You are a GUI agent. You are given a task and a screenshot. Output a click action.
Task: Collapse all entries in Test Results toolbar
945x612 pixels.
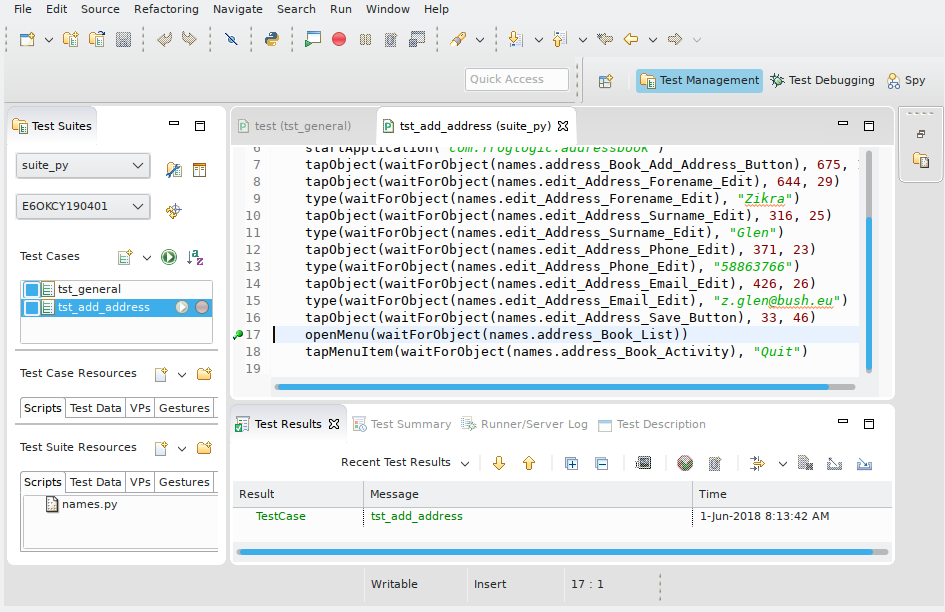pos(601,463)
